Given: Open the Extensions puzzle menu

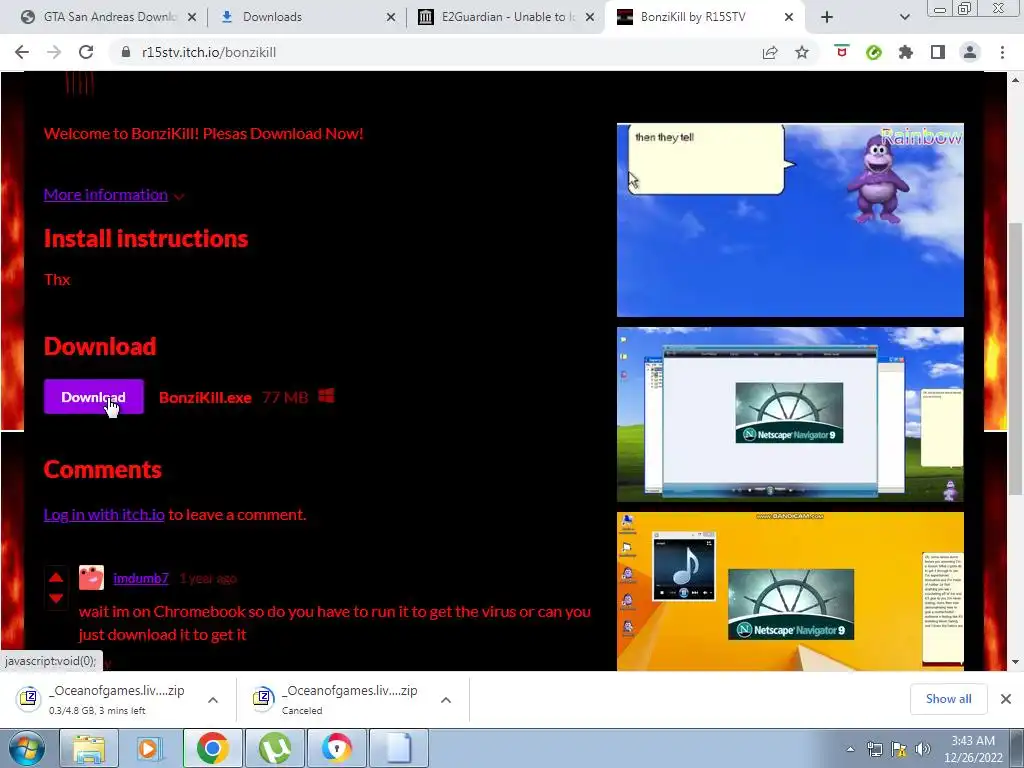Looking at the screenshot, I should 906,52.
